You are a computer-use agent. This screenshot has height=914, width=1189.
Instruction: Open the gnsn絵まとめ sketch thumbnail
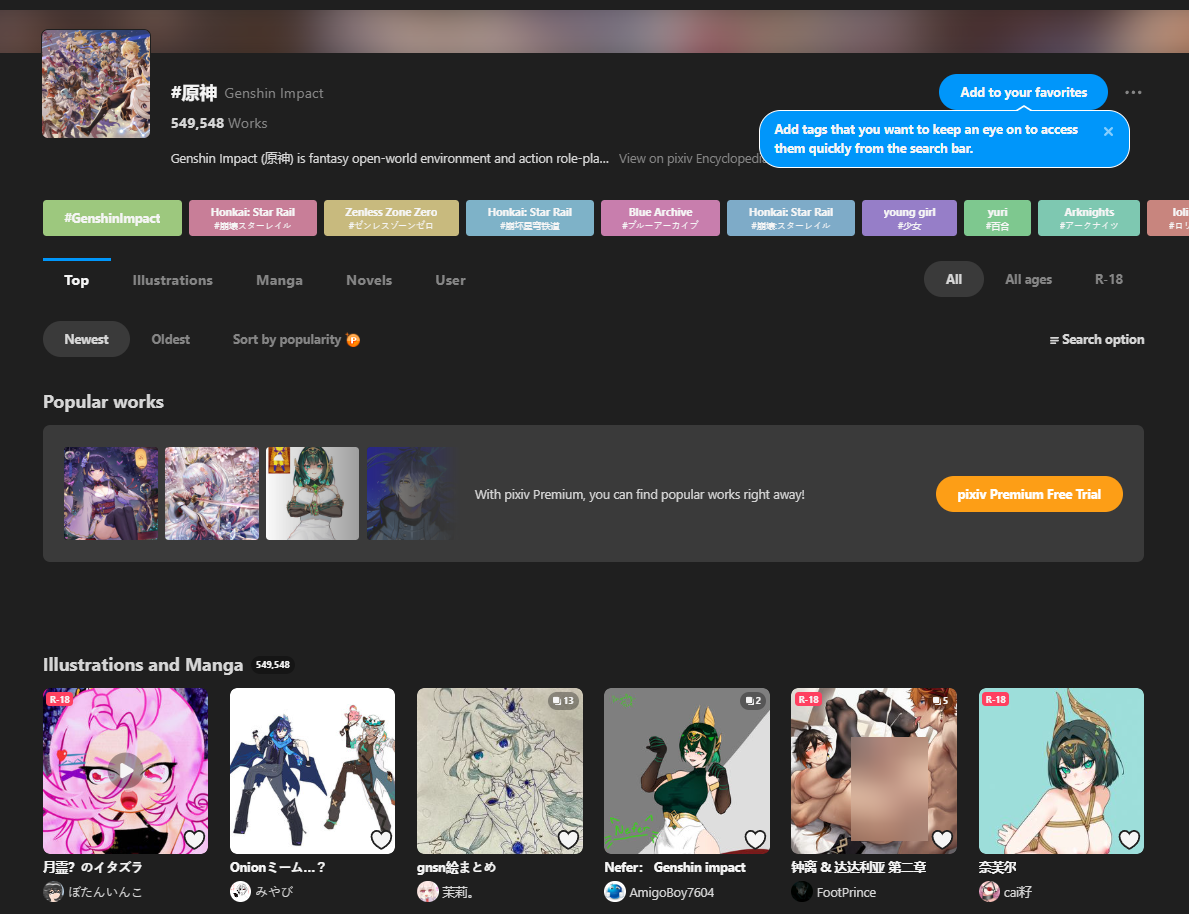[x=500, y=771]
